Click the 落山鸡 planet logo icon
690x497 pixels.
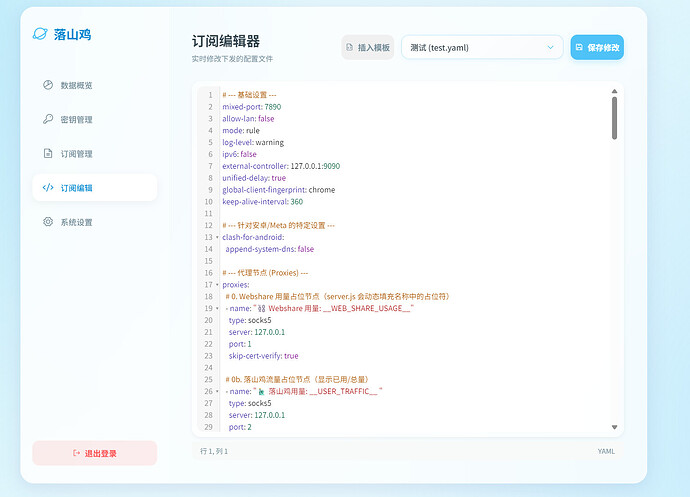coord(40,34)
